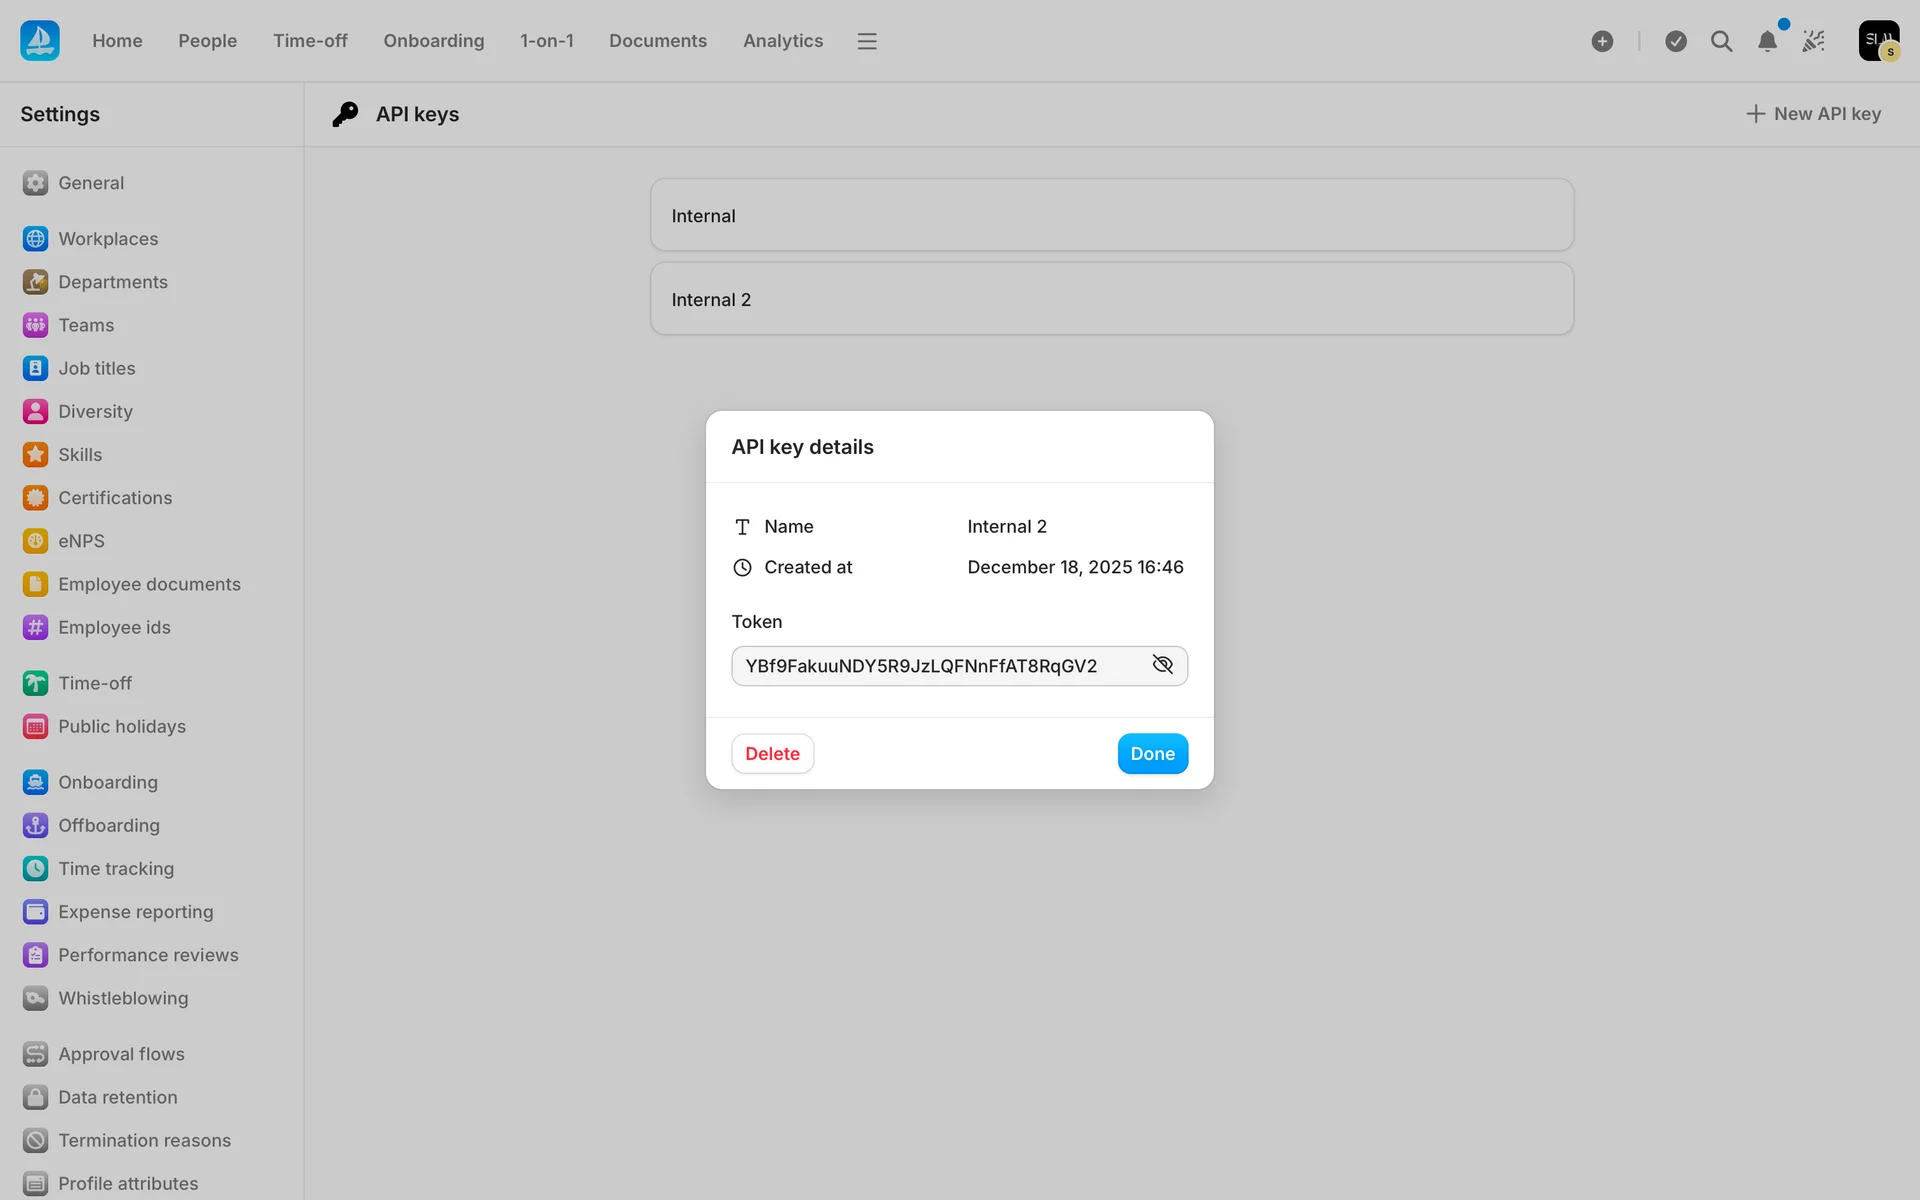Click the Delete button in dialog
This screenshot has width=1920, height=1200.
click(772, 754)
